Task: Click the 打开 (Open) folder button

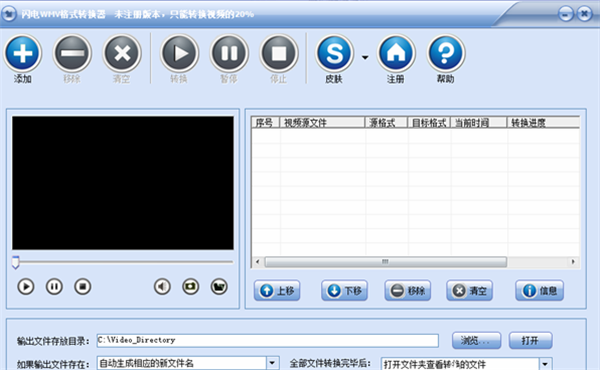Action: [x=530, y=340]
